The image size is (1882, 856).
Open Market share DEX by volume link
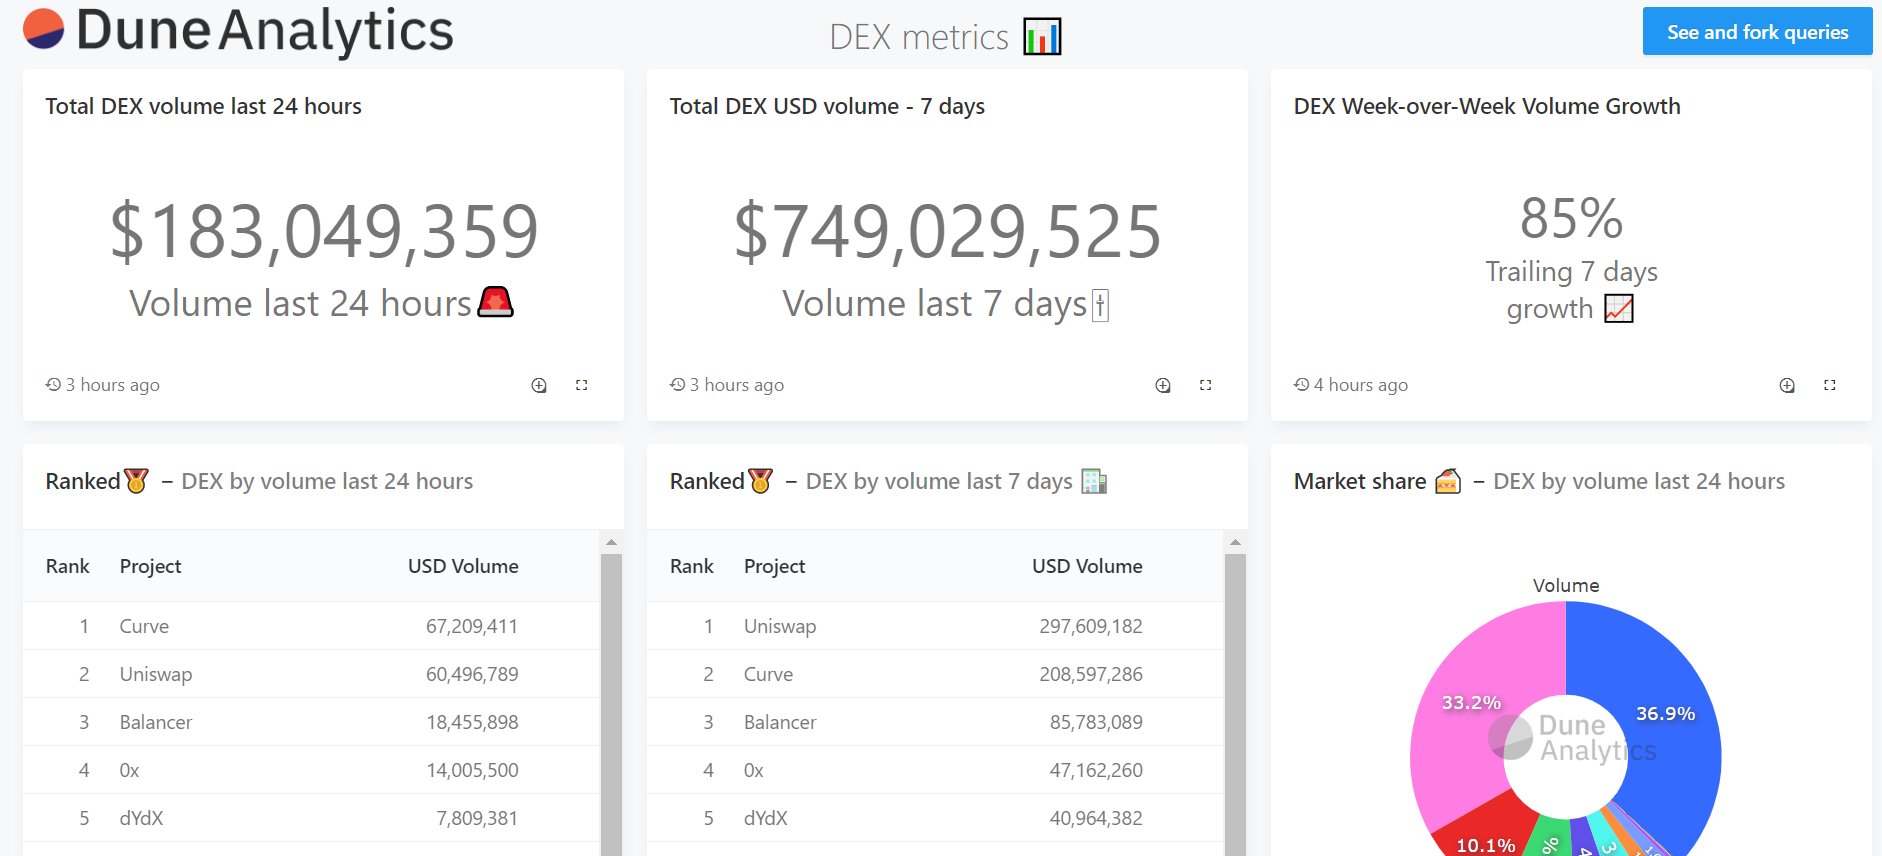tap(1639, 481)
